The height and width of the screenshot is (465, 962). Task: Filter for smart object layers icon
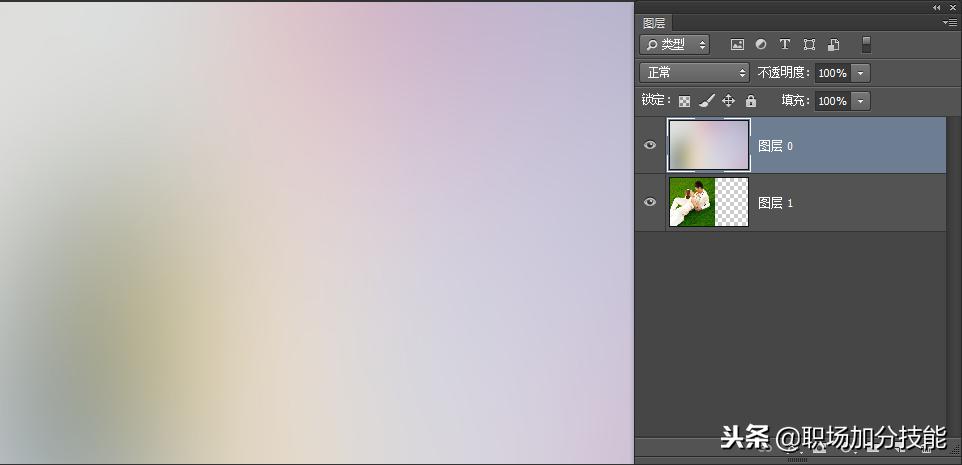coord(833,44)
